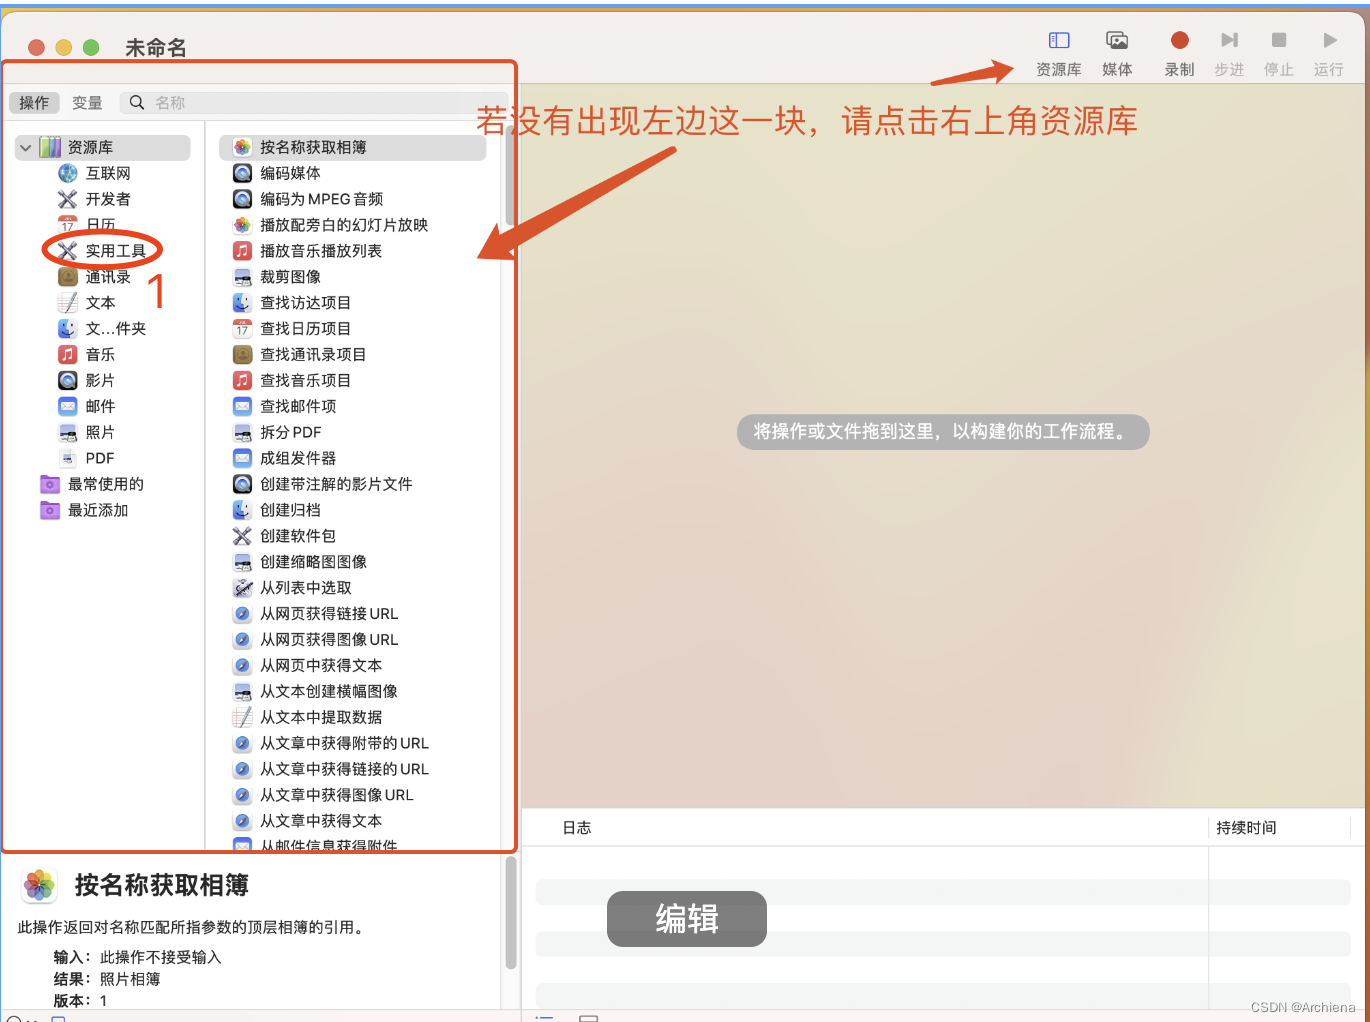Run the workflow with 运行 button
The width and height of the screenshot is (1370, 1022).
click(1329, 53)
